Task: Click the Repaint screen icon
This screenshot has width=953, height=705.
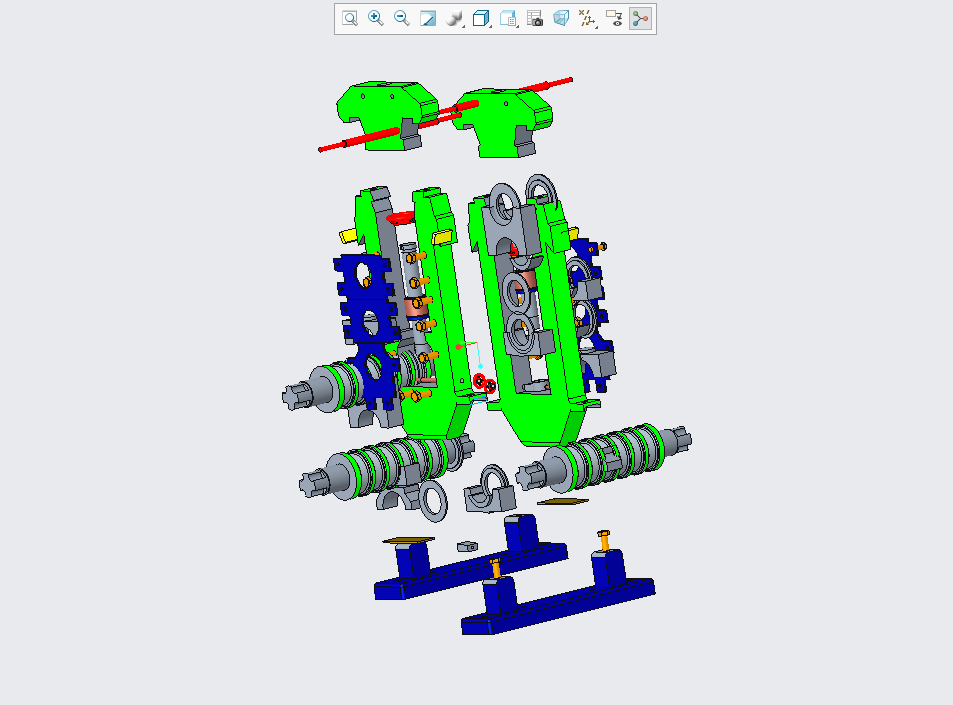Action: click(x=428, y=19)
